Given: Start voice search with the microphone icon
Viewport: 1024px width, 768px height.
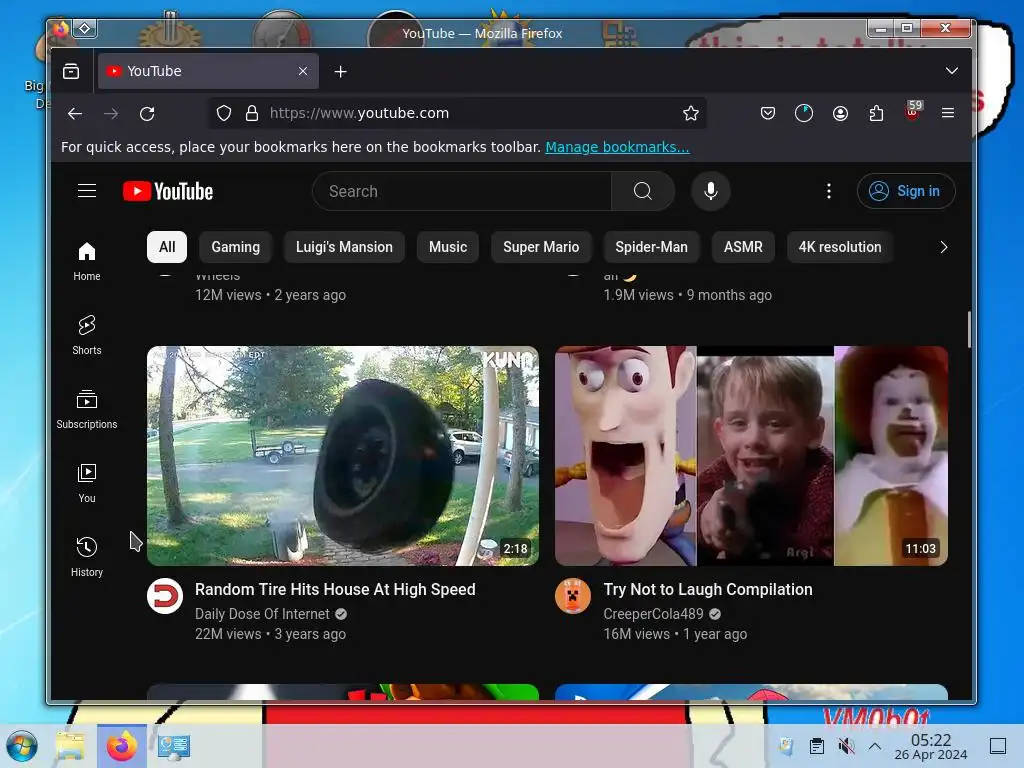Looking at the screenshot, I should point(711,191).
